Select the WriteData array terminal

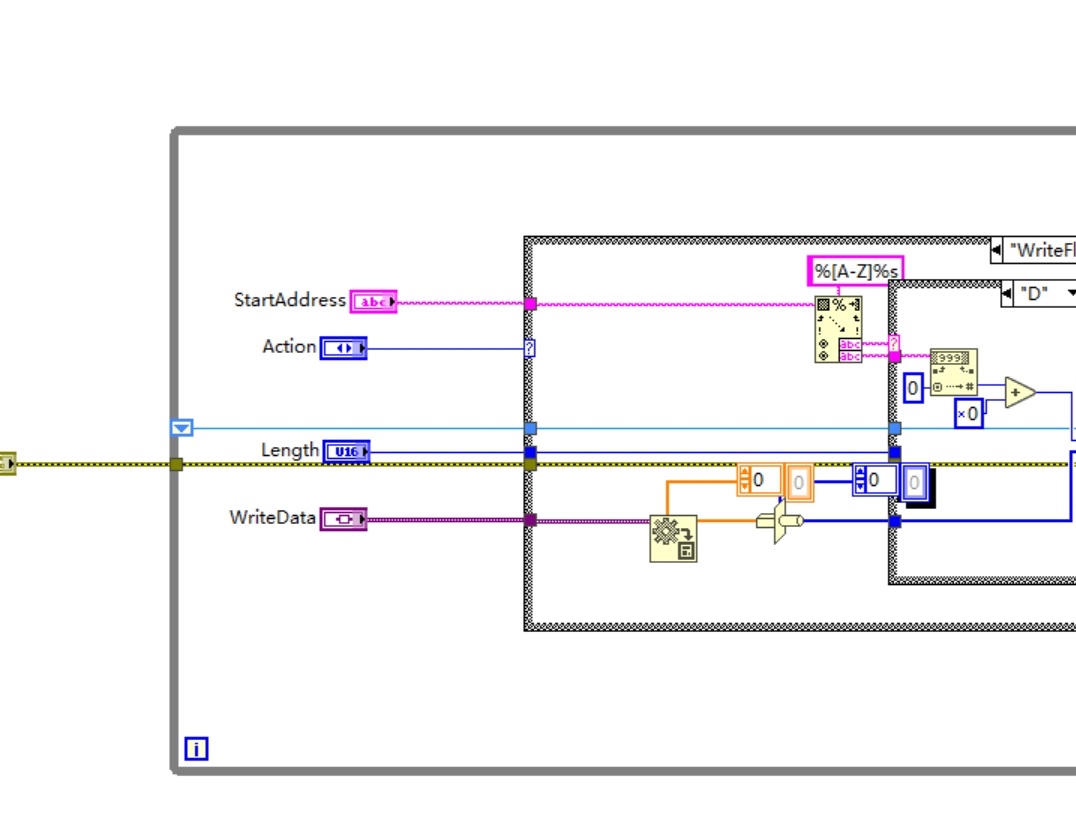pyautogui.click(x=345, y=518)
